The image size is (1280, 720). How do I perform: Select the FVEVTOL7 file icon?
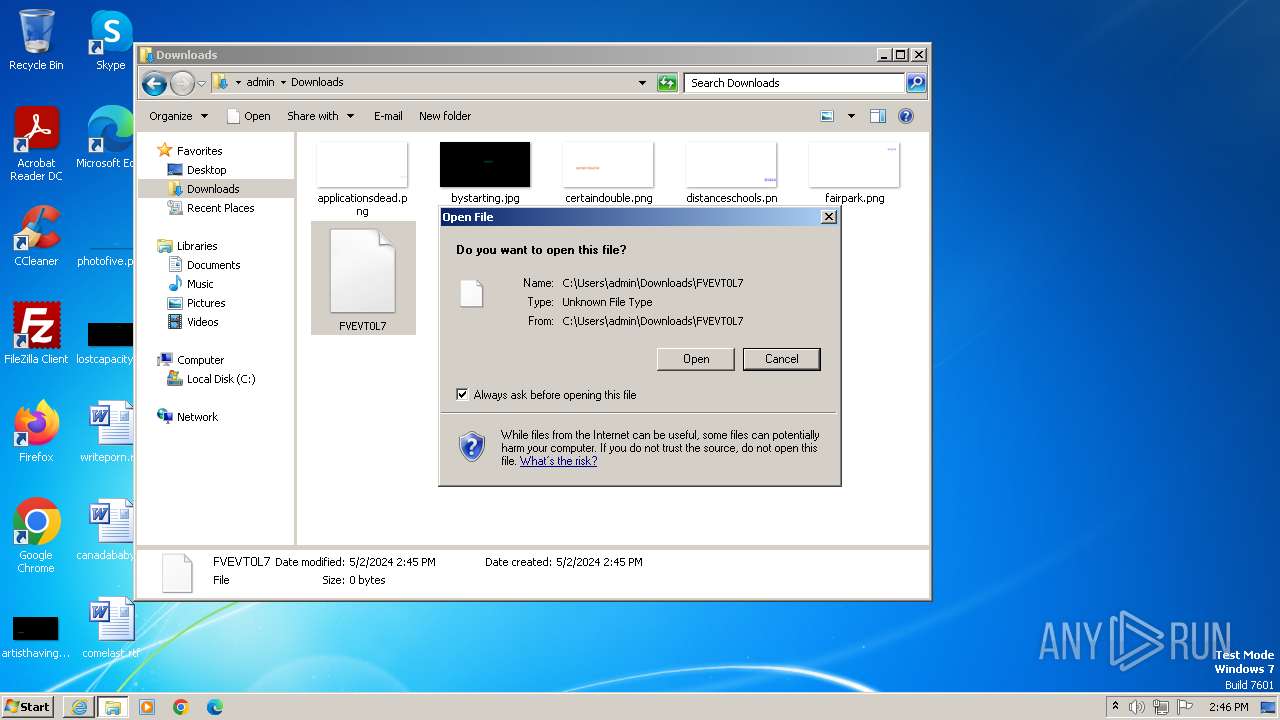point(362,272)
